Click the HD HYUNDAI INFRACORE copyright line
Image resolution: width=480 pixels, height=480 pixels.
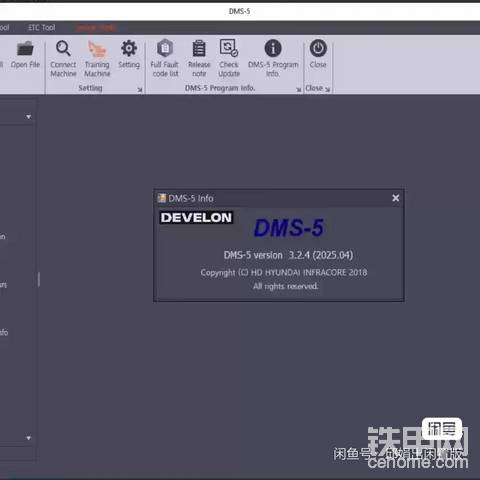pyautogui.click(x=284, y=273)
